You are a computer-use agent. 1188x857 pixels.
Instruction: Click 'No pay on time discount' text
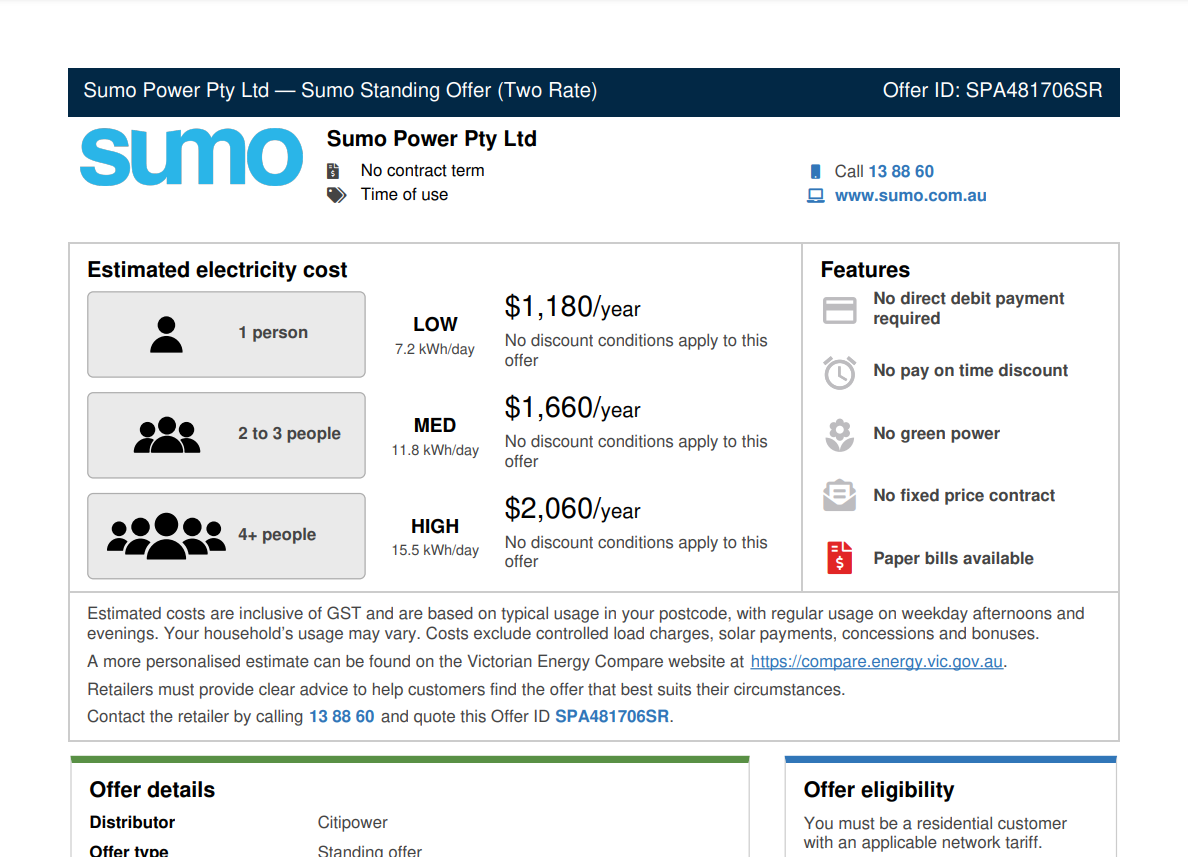(x=971, y=371)
